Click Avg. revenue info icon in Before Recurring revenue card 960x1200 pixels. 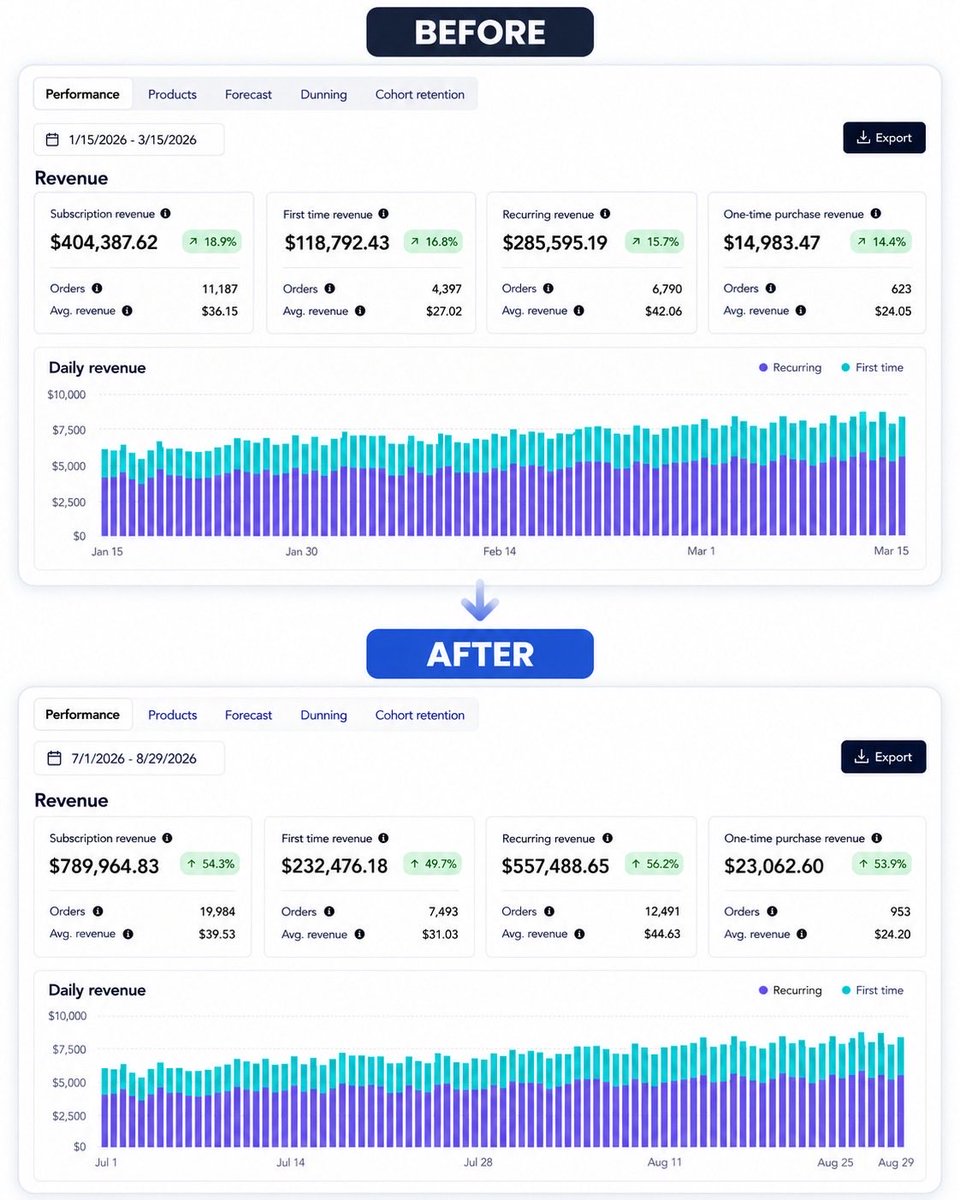tap(579, 311)
